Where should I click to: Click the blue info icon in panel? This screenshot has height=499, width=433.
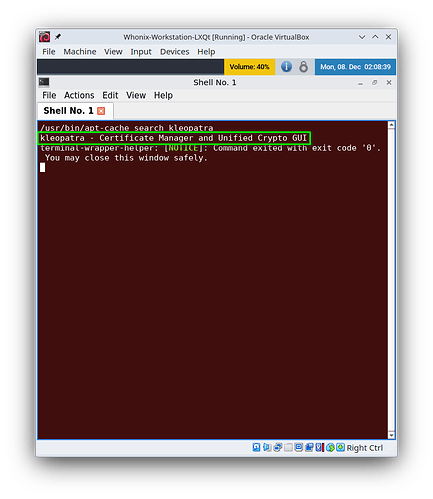pos(286,67)
